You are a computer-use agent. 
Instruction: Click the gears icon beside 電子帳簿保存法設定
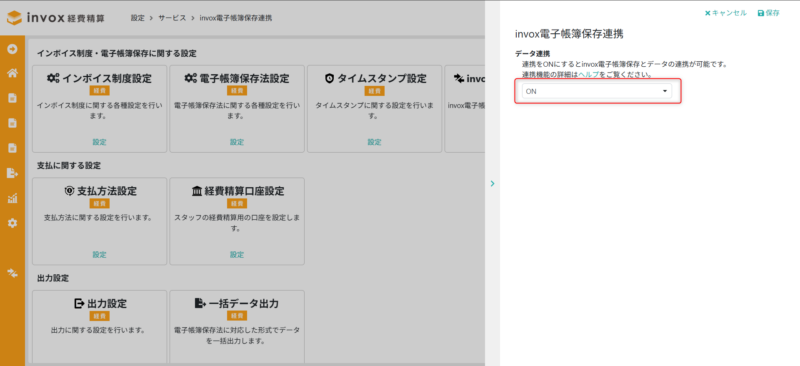191,79
